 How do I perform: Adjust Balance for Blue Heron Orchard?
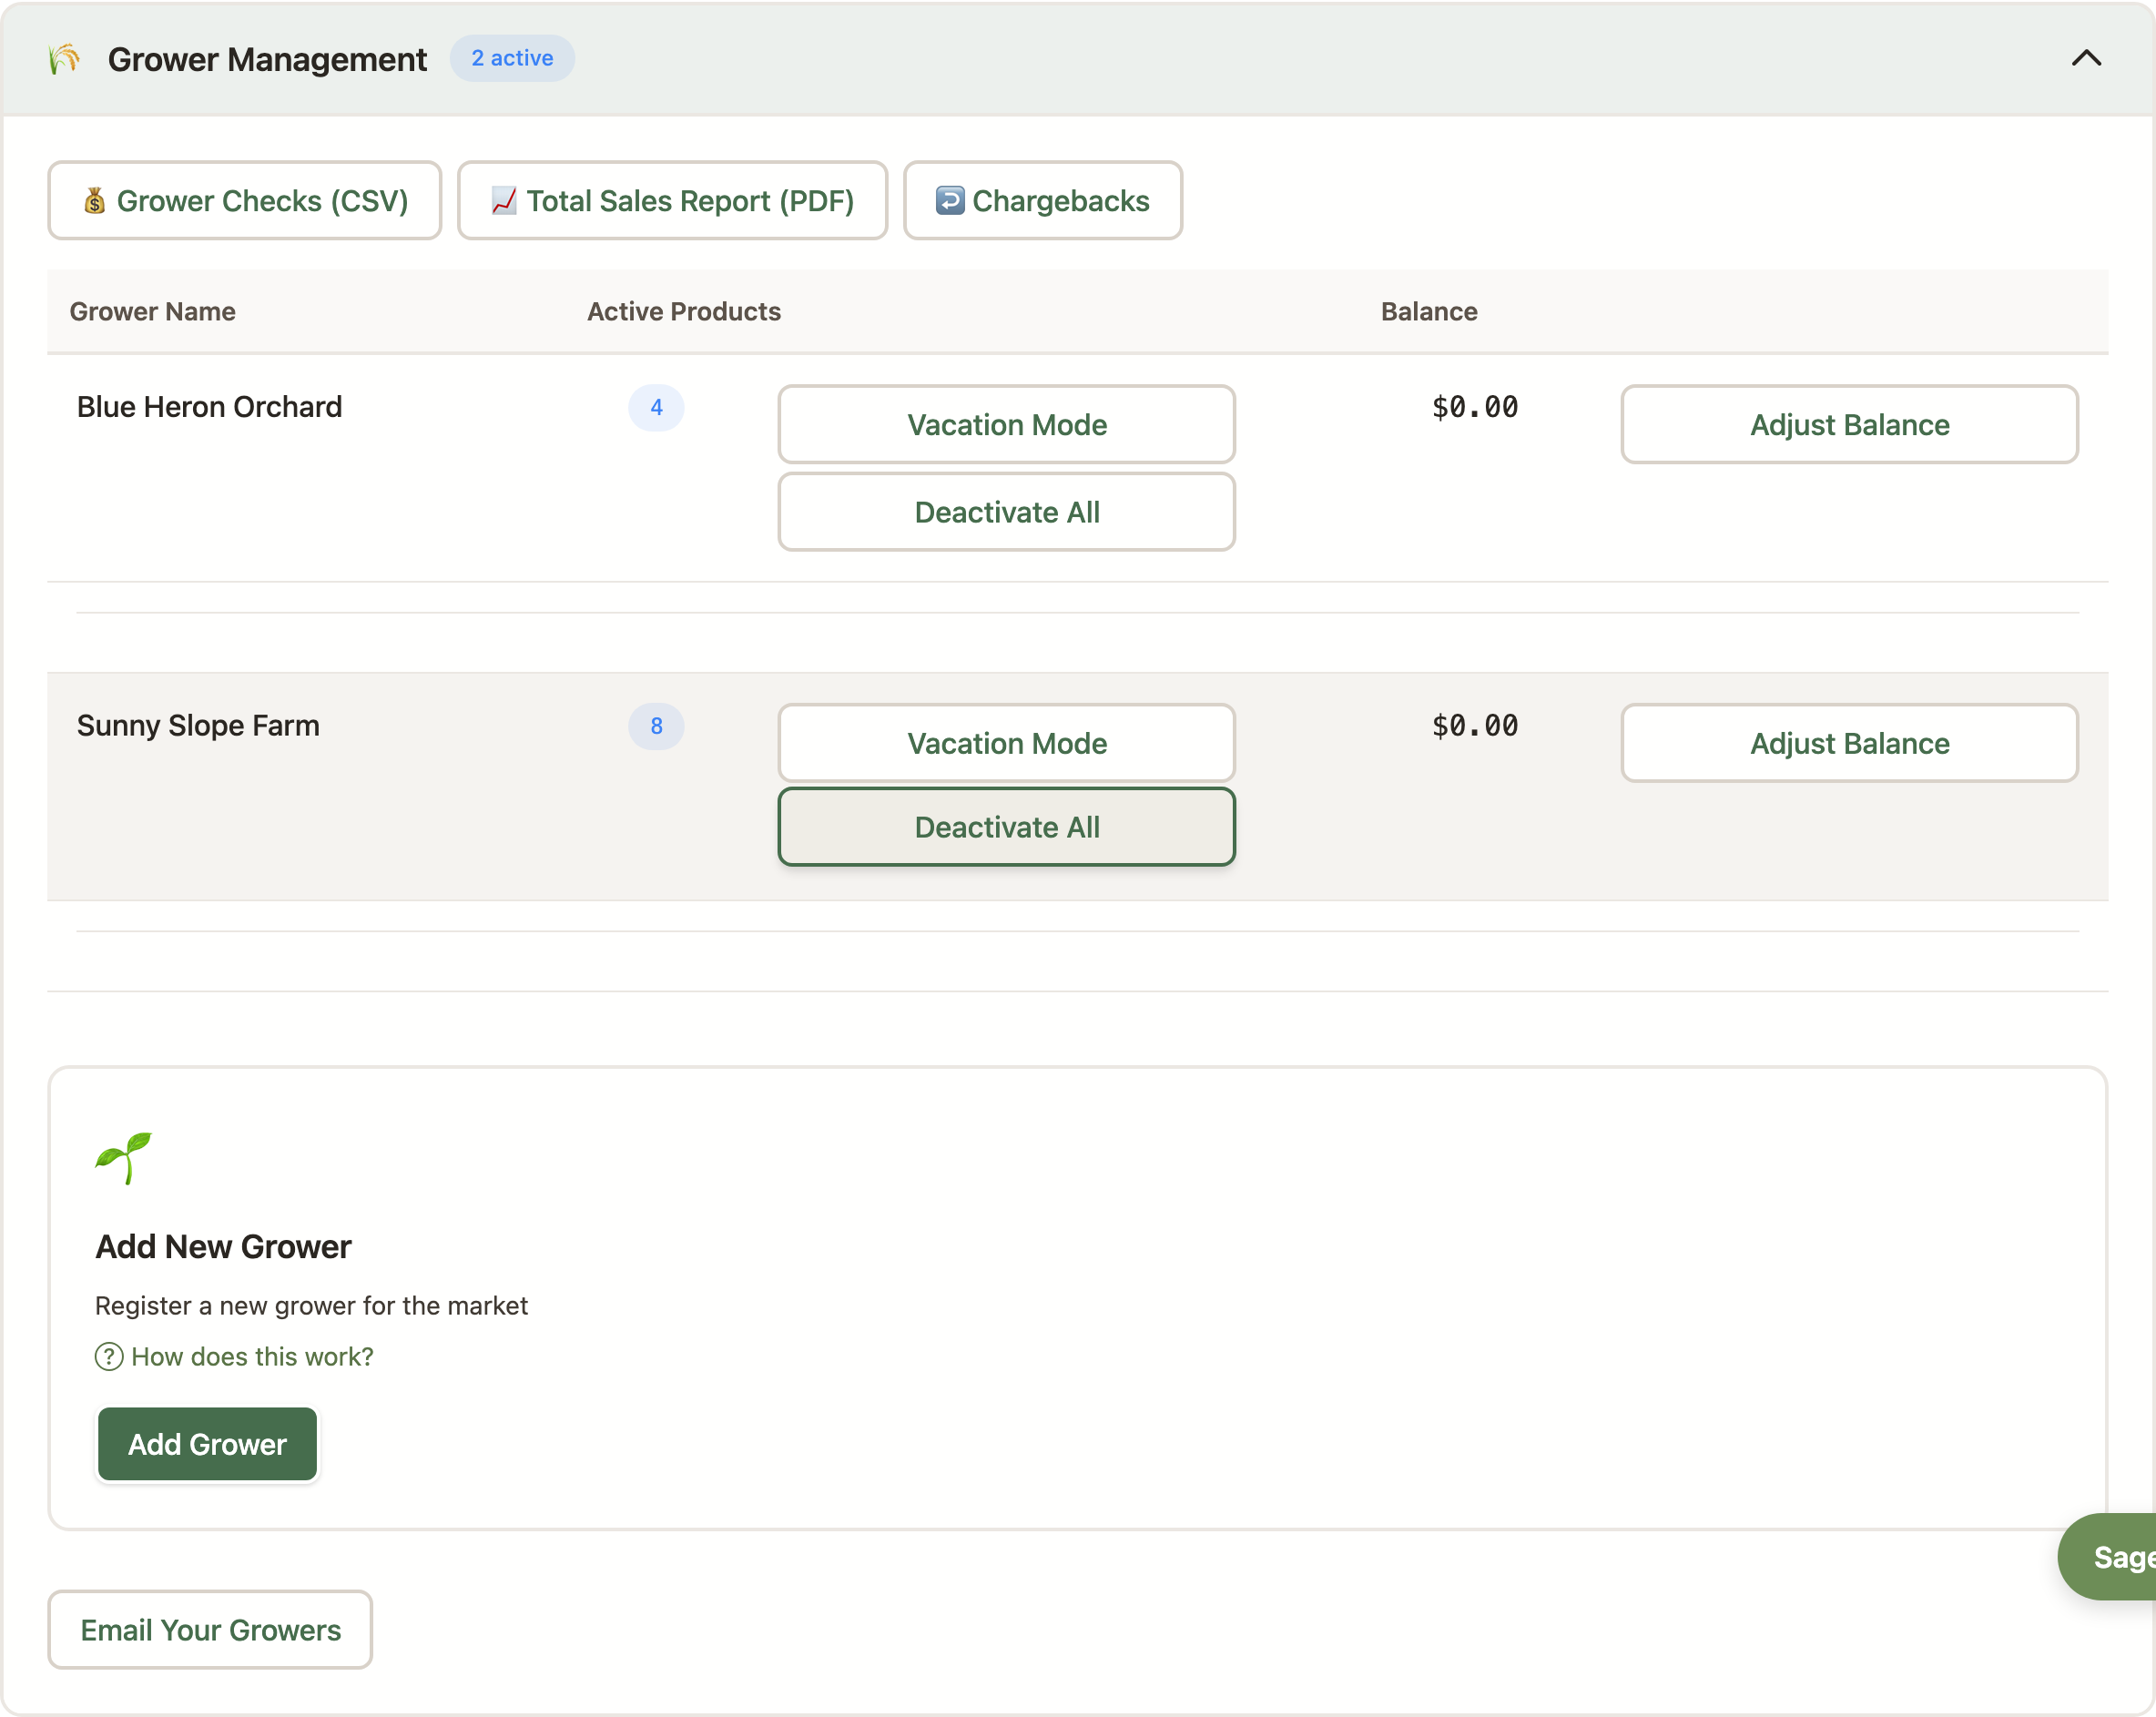click(x=1849, y=424)
